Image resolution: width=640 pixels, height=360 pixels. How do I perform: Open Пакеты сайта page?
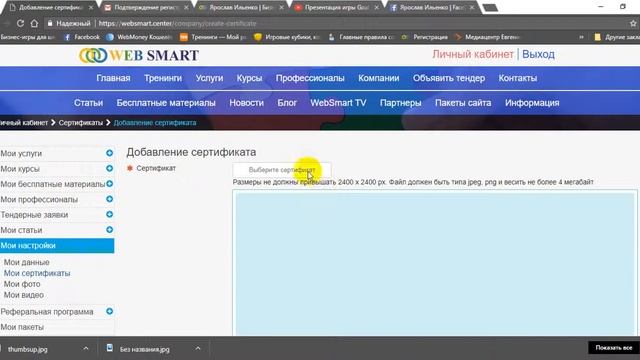pos(463,103)
